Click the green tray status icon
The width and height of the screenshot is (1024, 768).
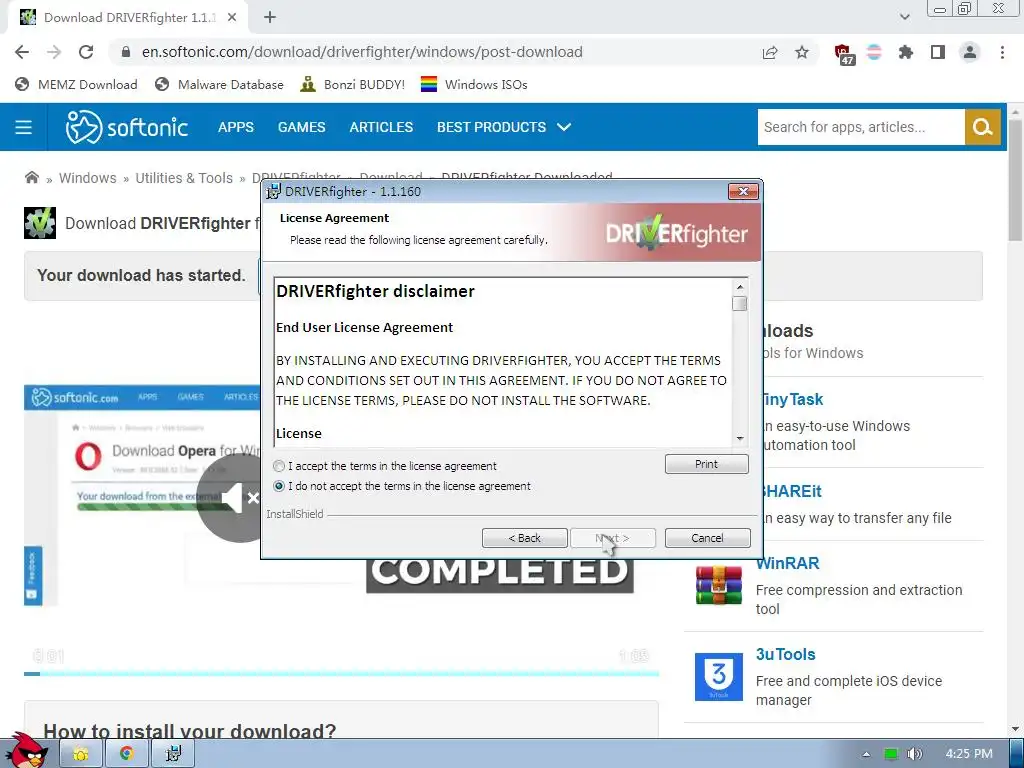891,754
